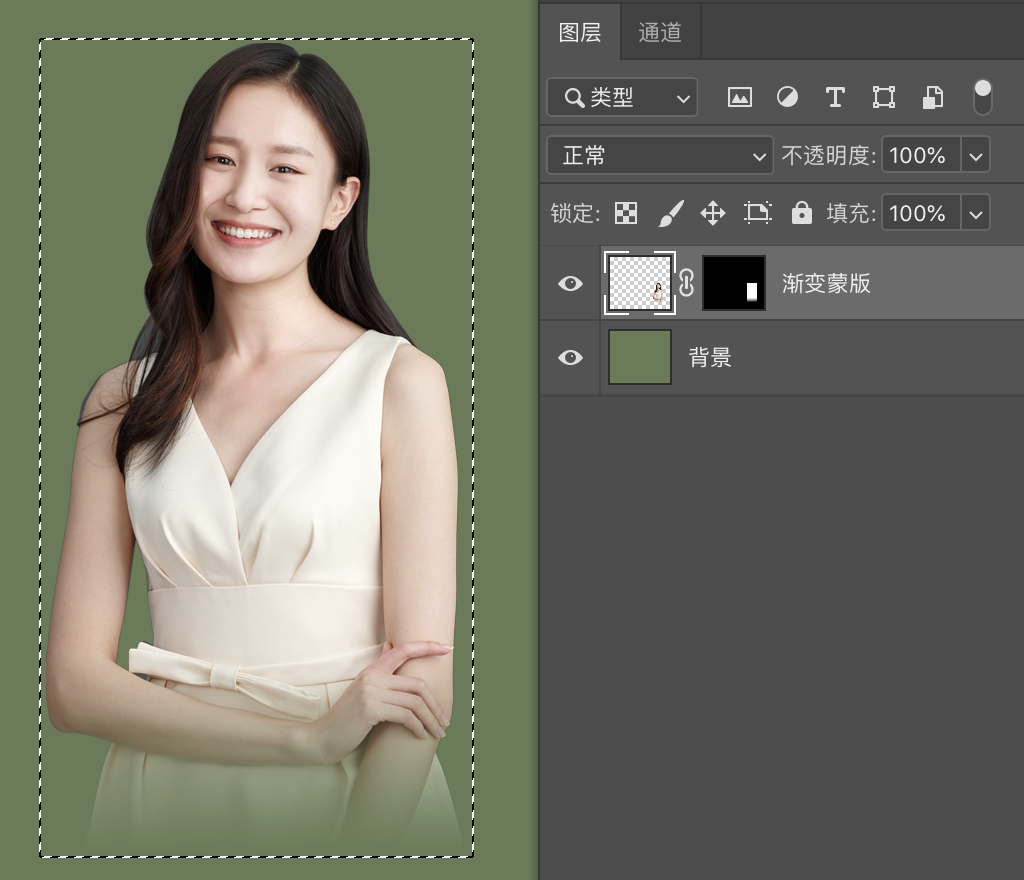Expand the 填充 slider arrow
1024x880 pixels.
tap(976, 213)
